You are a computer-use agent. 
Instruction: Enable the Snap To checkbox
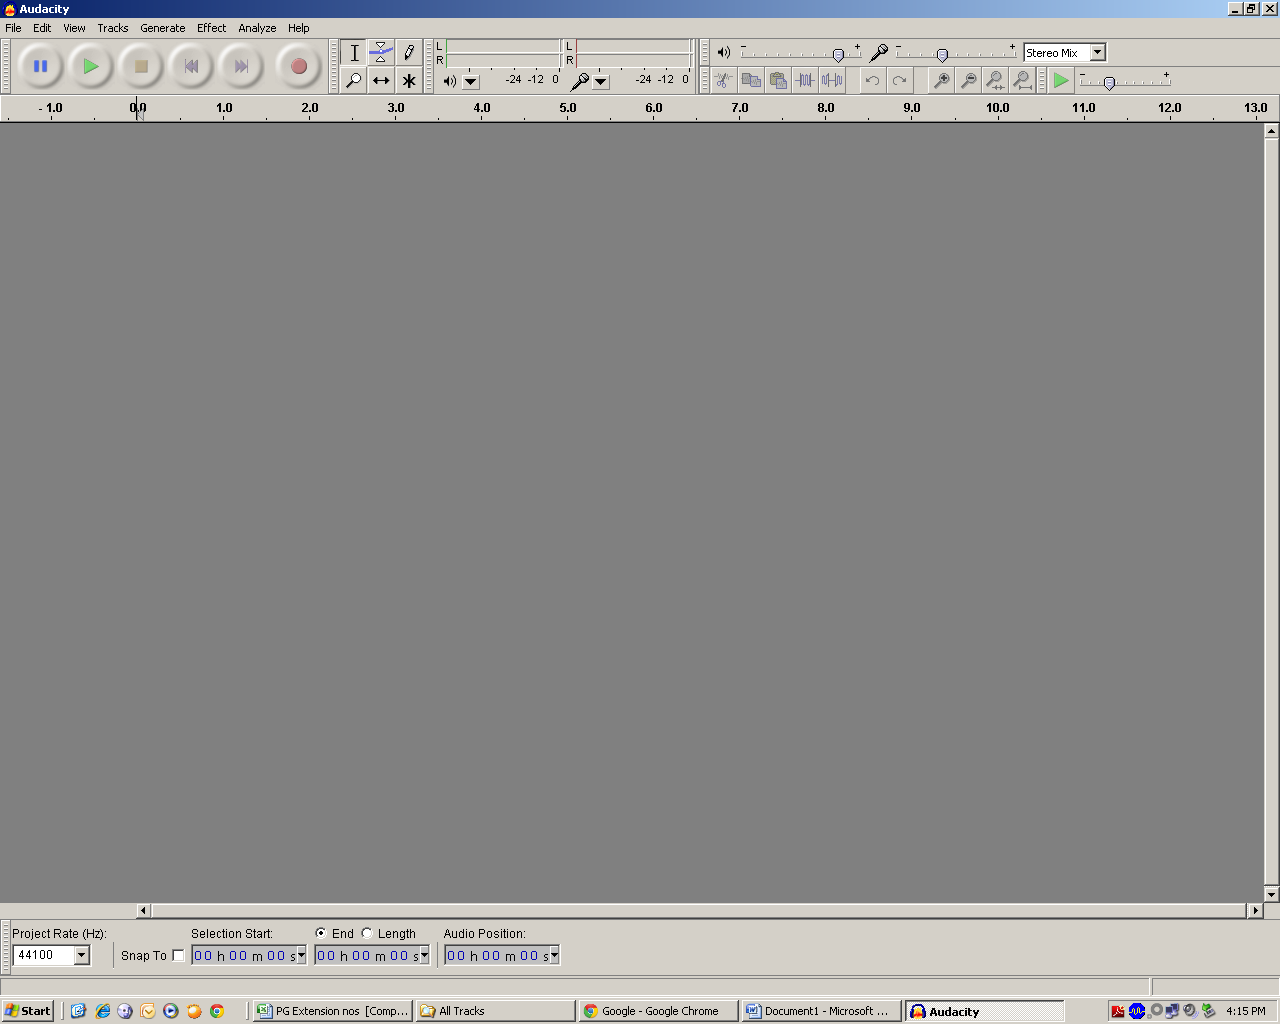[x=178, y=955]
